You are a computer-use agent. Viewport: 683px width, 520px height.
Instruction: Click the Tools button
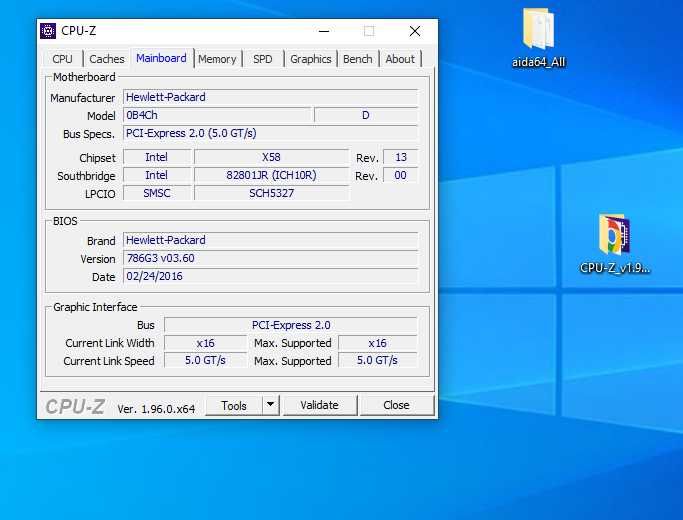234,405
